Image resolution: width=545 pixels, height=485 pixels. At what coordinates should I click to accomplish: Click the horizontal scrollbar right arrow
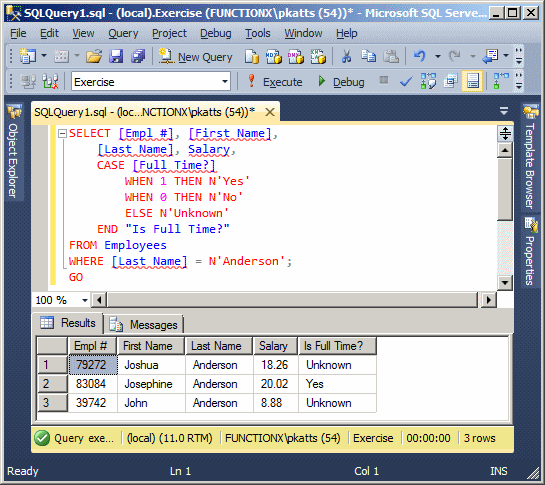click(488, 300)
